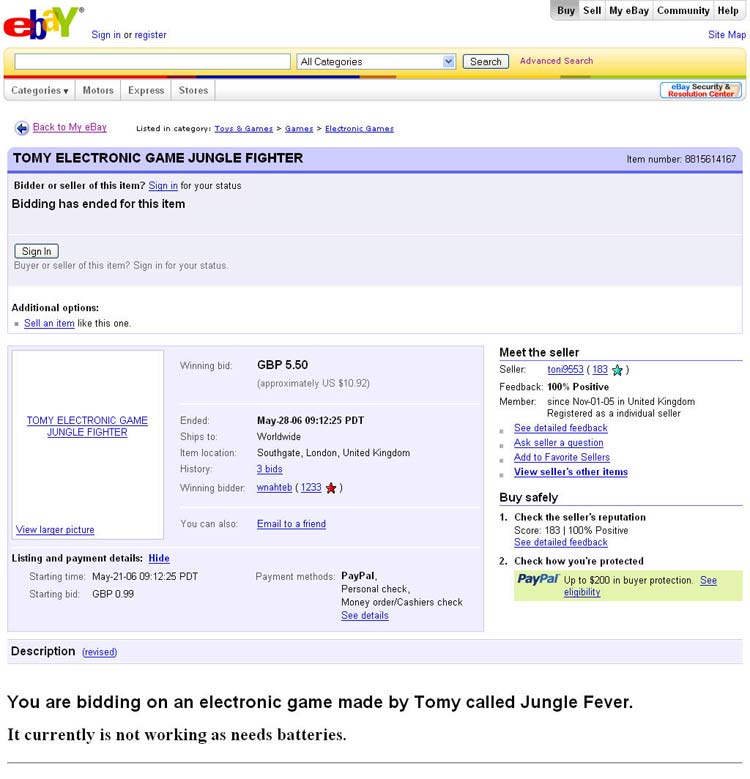Go to the Motors section
The height and width of the screenshot is (779, 750).
click(x=98, y=90)
